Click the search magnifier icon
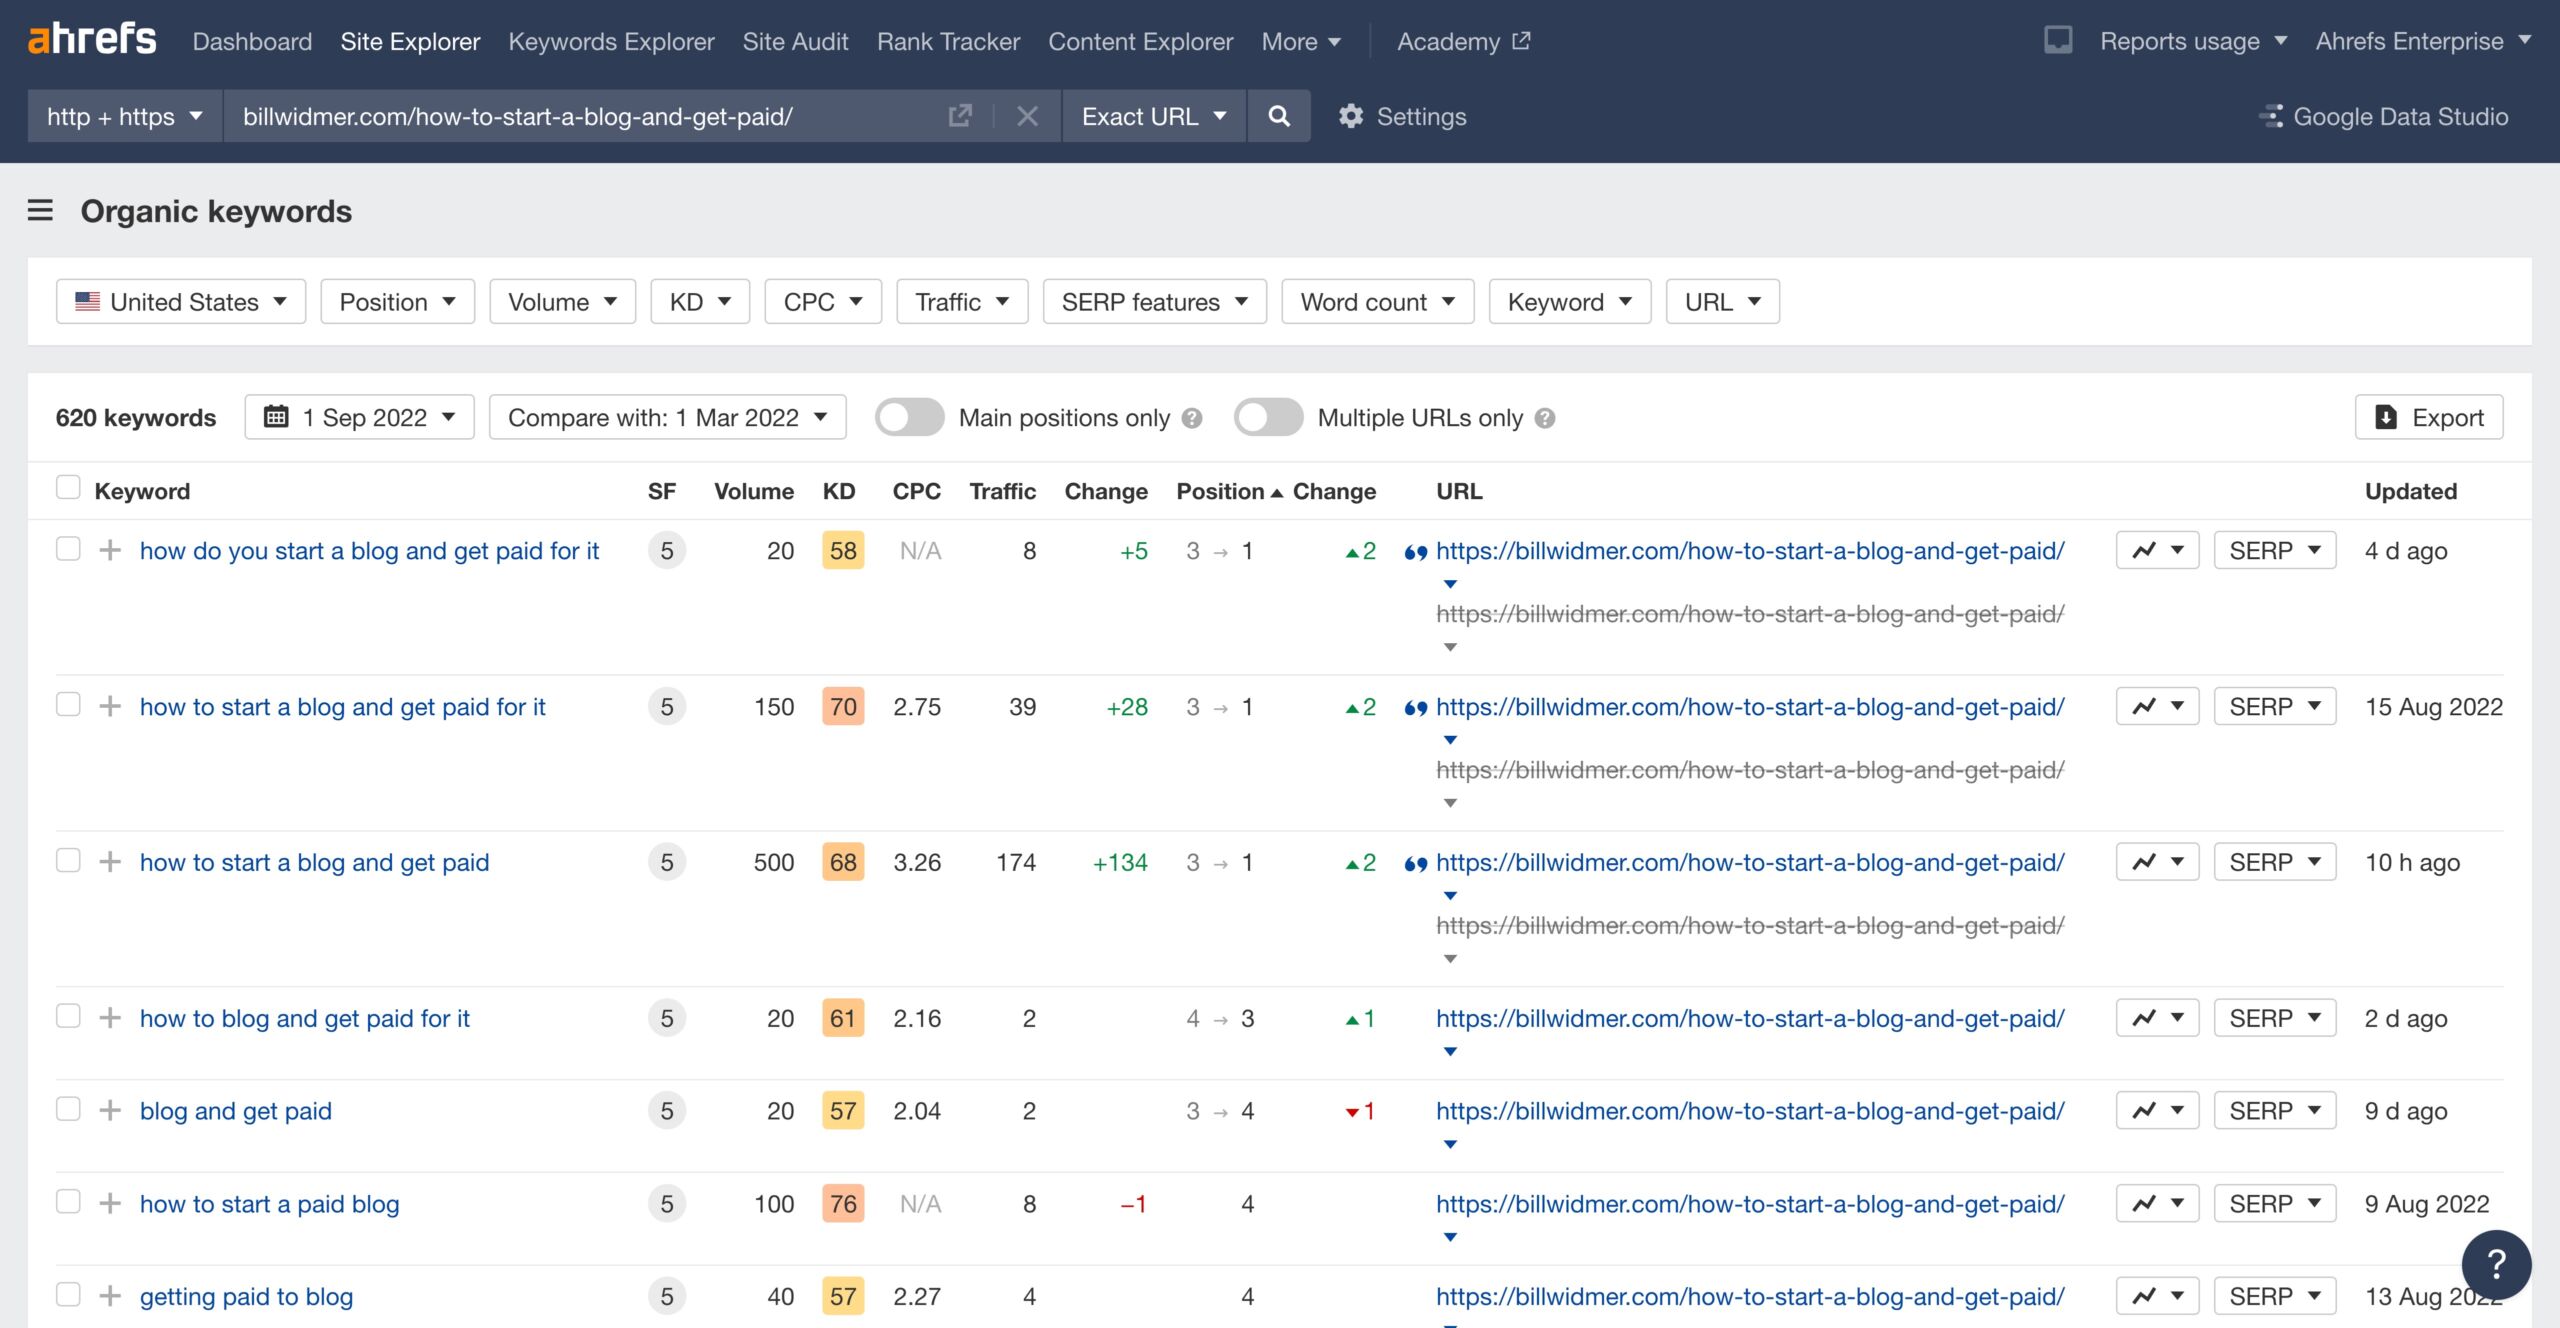The width and height of the screenshot is (2560, 1328). [x=1278, y=115]
